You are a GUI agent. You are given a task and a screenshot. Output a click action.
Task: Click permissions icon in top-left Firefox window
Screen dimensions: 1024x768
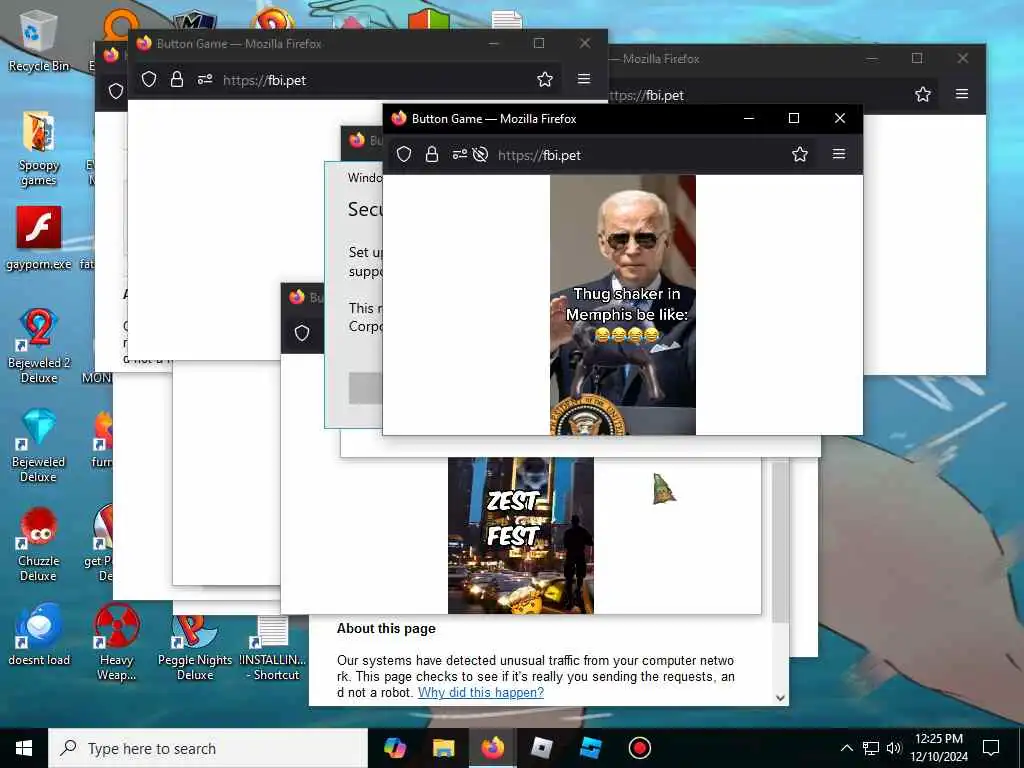tap(205, 79)
